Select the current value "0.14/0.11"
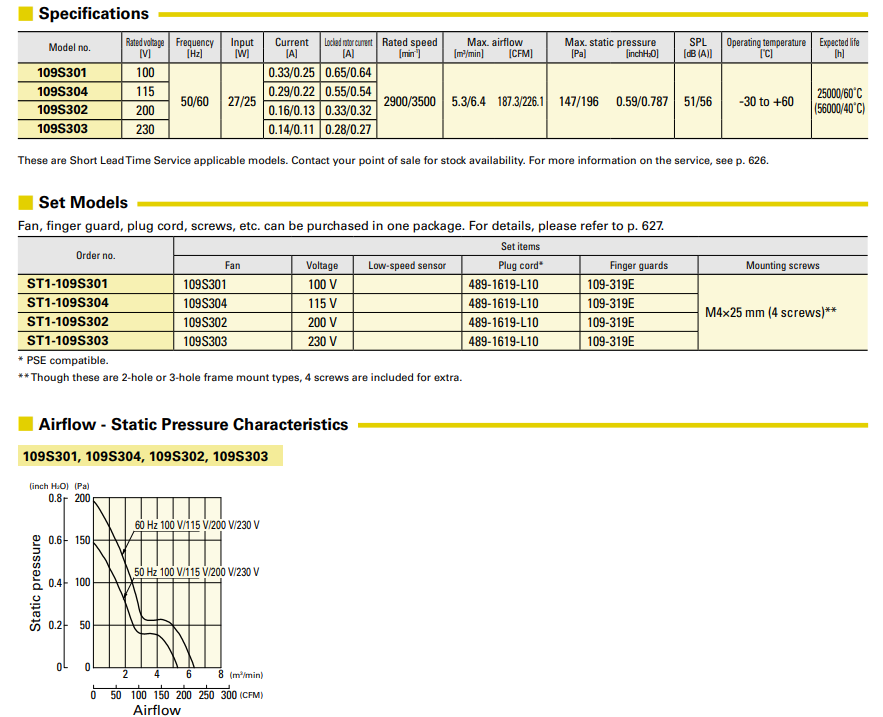 tap(292, 130)
